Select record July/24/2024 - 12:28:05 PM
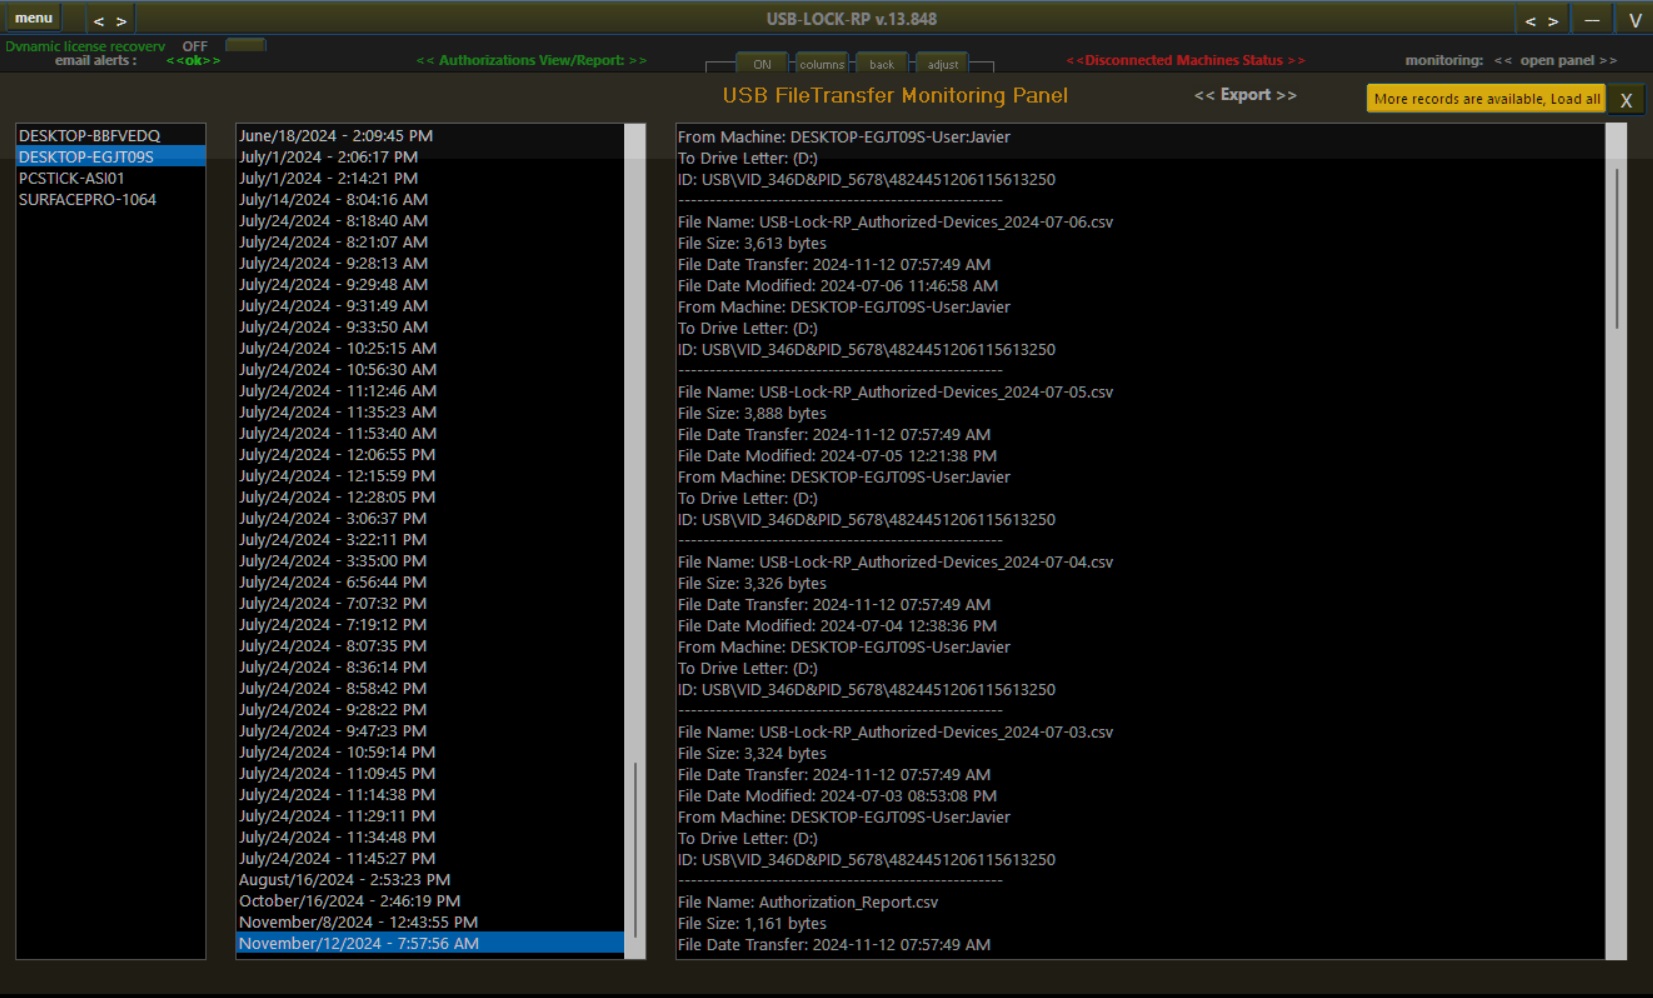 [x=430, y=497]
